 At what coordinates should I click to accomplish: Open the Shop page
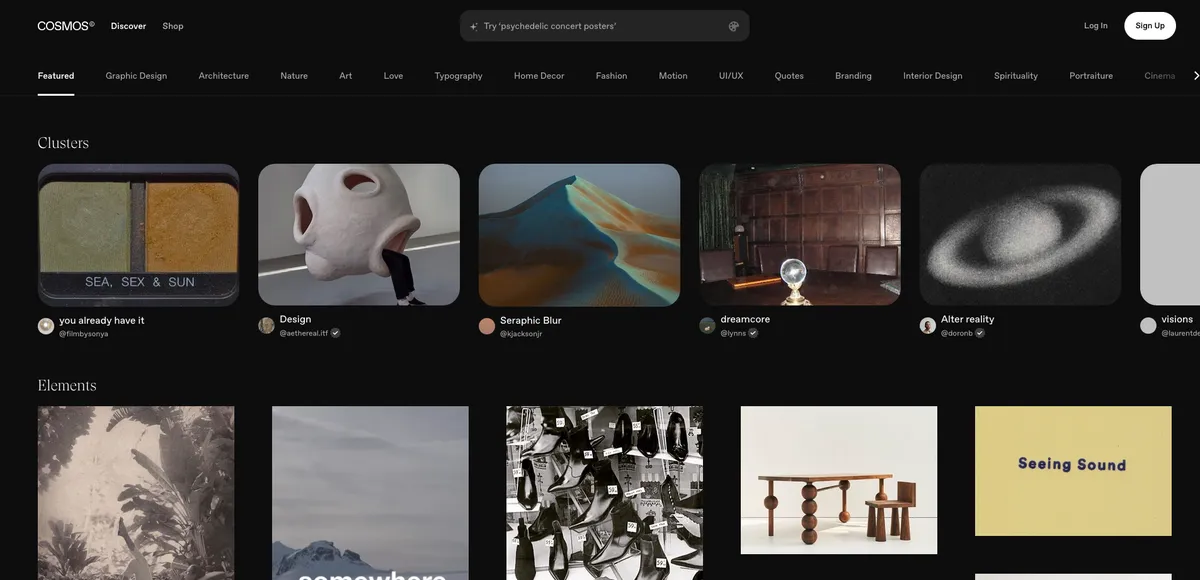pyautogui.click(x=173, y=26)
